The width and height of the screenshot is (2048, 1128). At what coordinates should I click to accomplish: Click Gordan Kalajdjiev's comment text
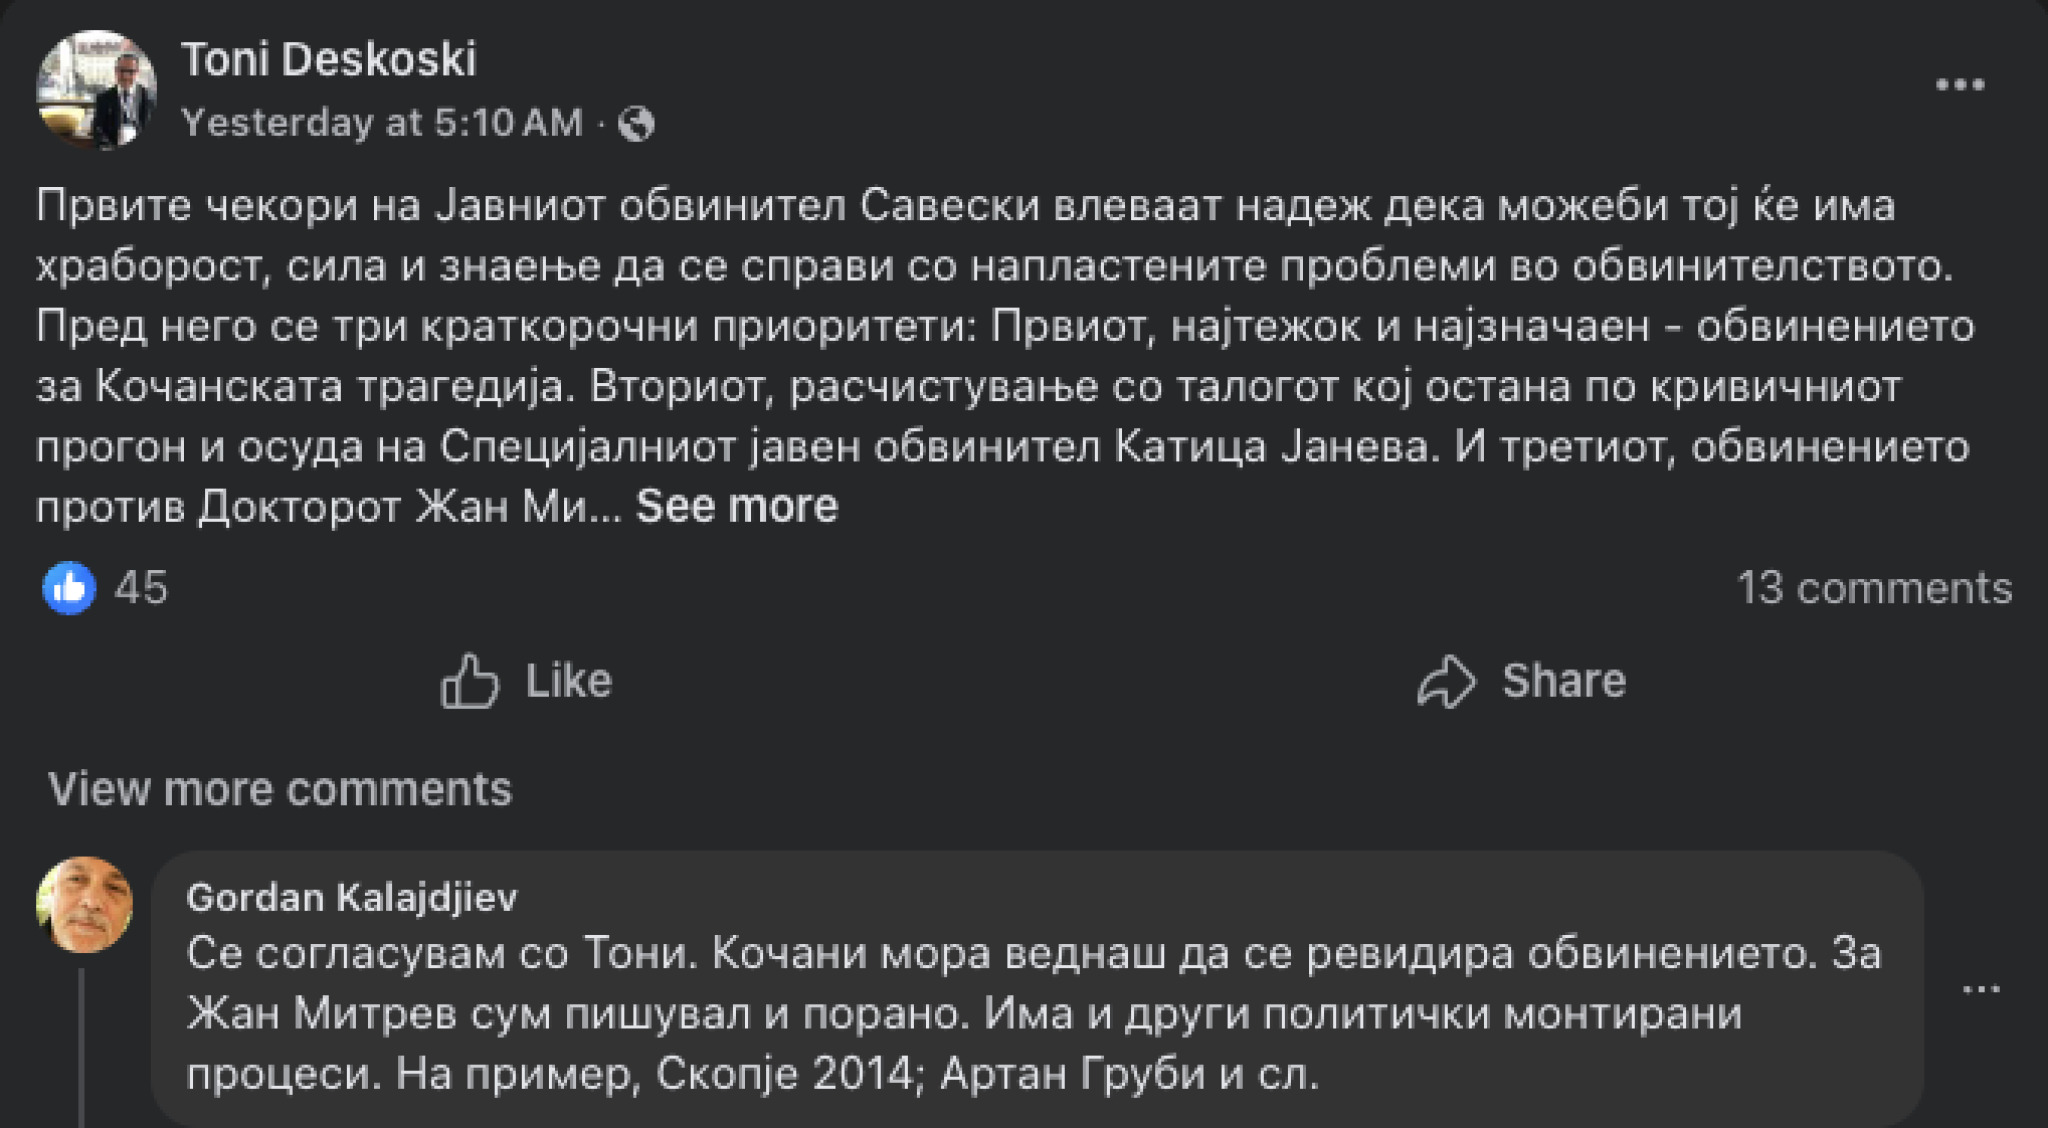[1000, 1013]
